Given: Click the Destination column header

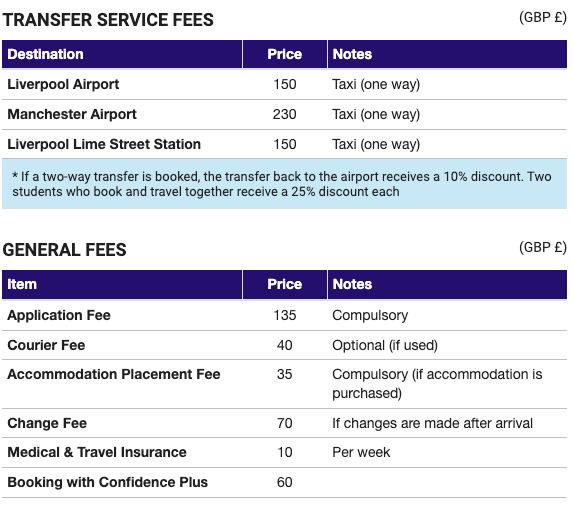Looking at the screenshot, I should coord(45,54).
